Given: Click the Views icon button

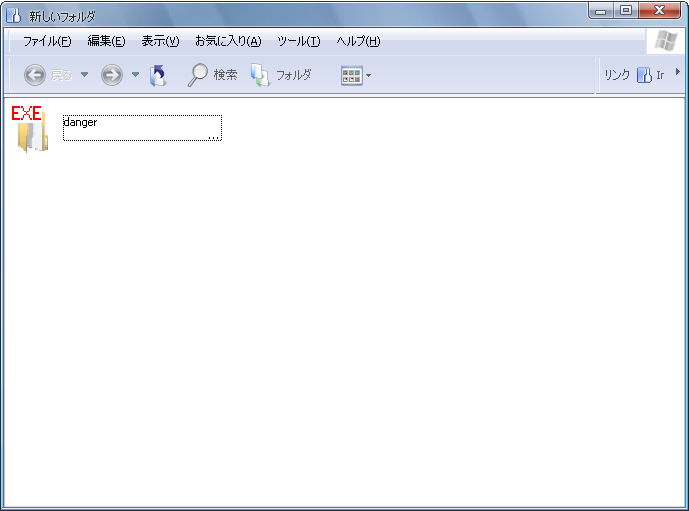Looking at the screenshot, I should 352,76.
